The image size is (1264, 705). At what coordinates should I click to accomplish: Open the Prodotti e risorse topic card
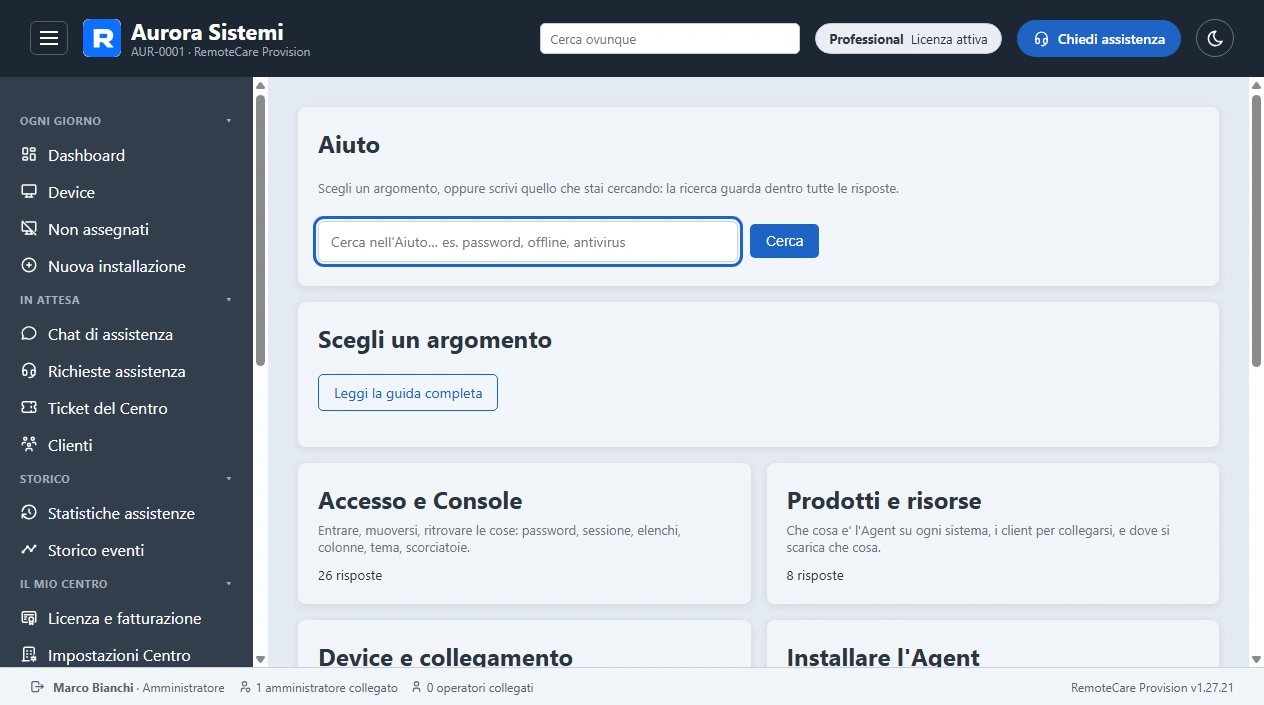993,533
